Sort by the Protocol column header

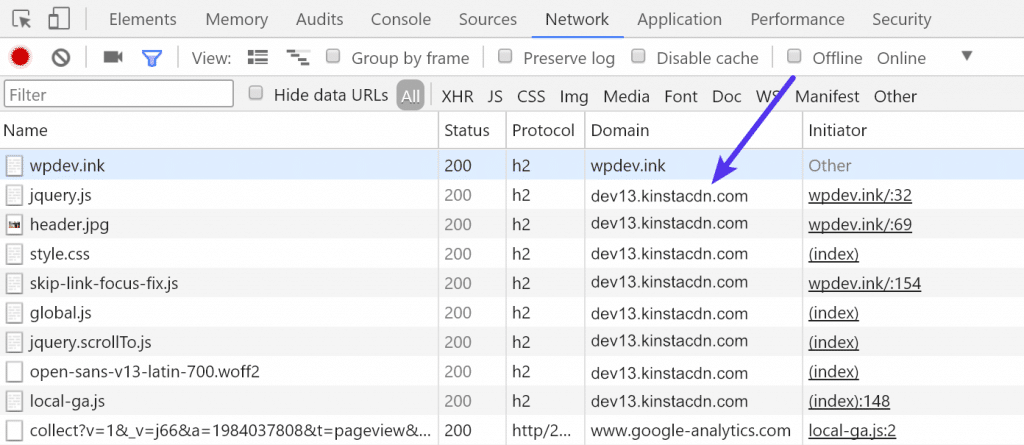coord(545,130)
